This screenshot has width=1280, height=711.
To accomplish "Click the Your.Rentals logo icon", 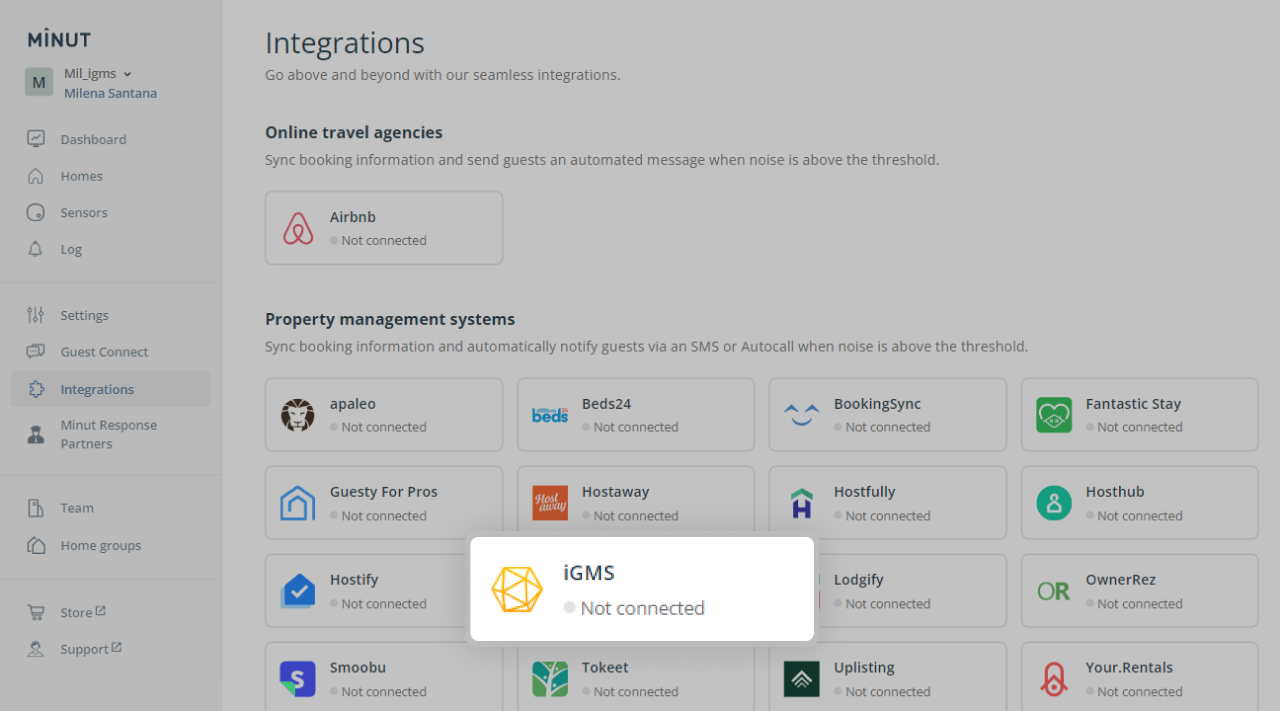I will click(x=1053, y=678).
